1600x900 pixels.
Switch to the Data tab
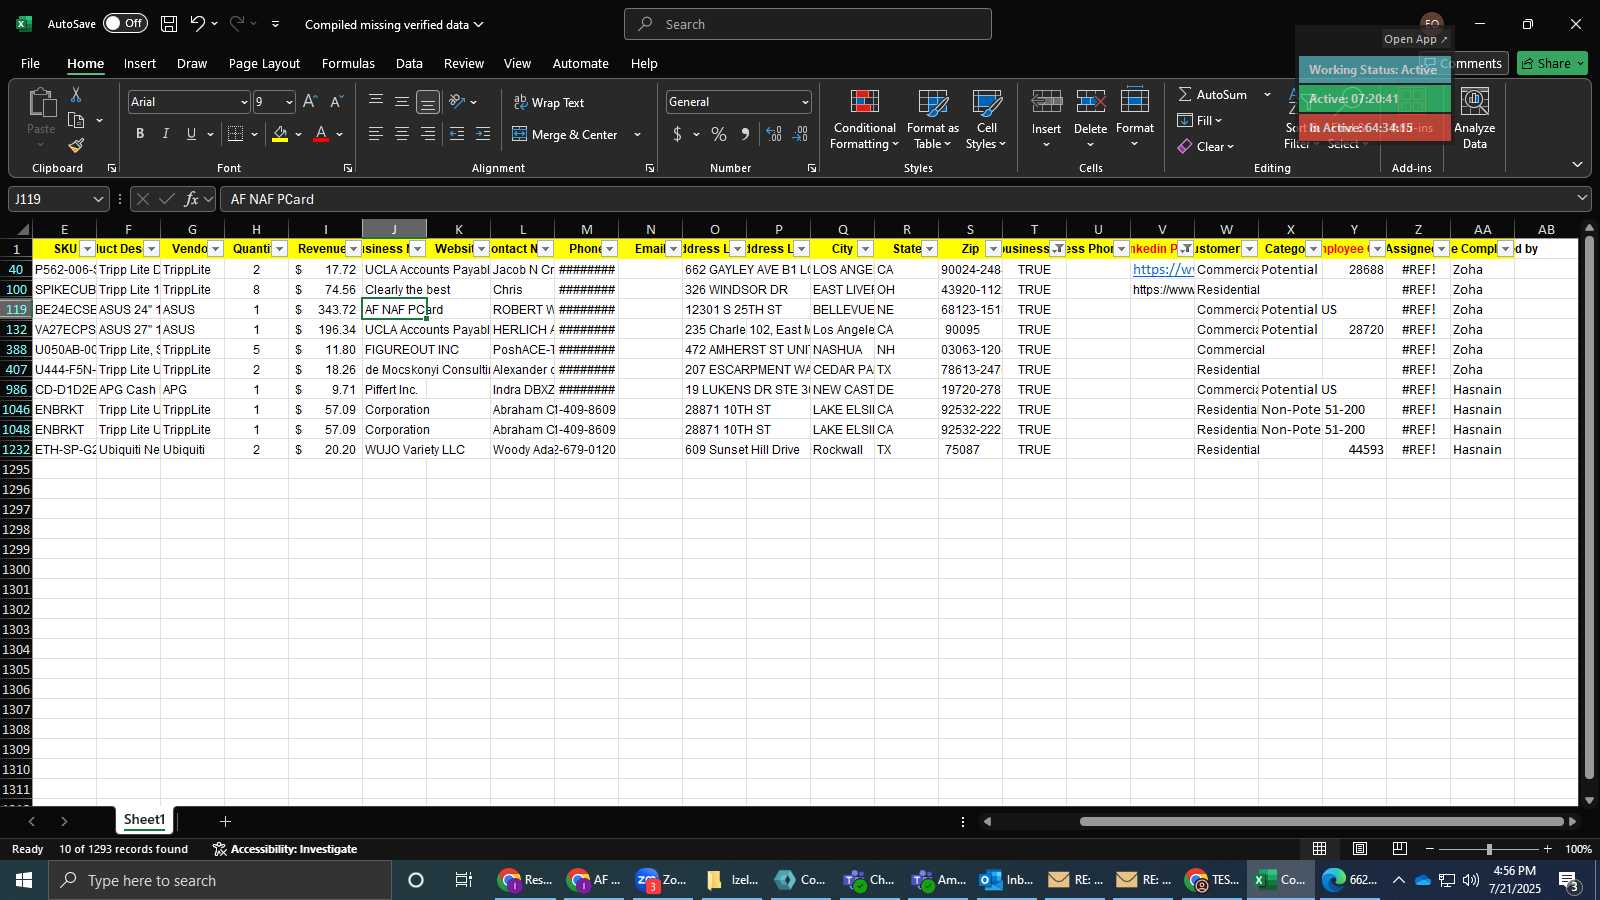tap(409, 63)
